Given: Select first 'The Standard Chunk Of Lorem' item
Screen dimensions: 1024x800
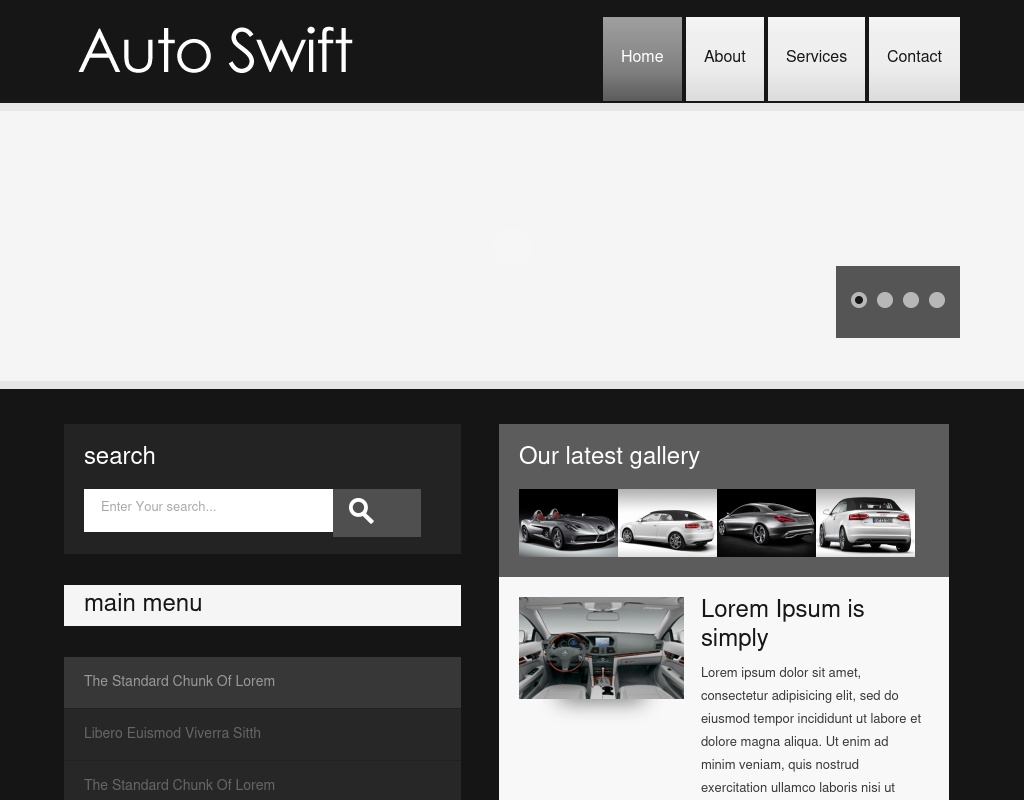Looking at the screenshot, I should [x=179, y=682].
